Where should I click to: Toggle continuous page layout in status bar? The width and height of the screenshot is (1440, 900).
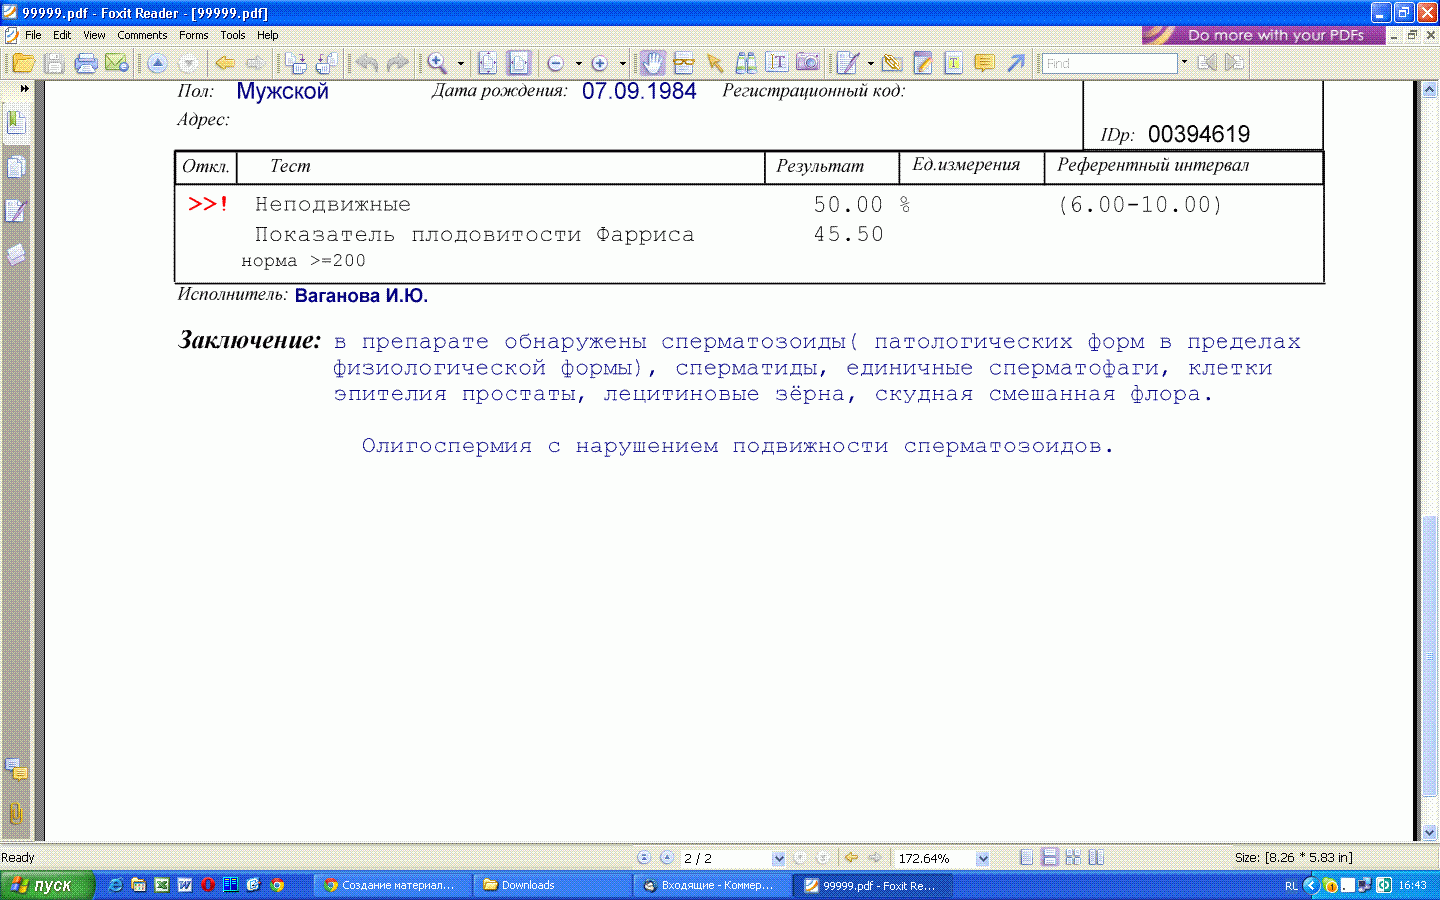pos(1049,858)
